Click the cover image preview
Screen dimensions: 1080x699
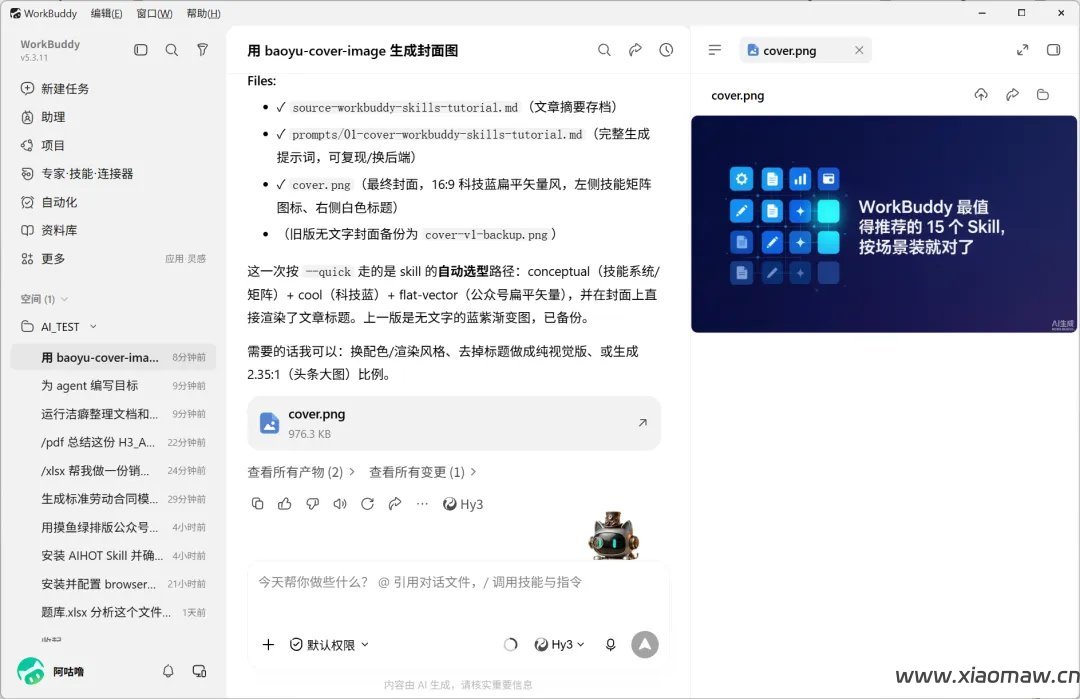[x=884, y=224]
